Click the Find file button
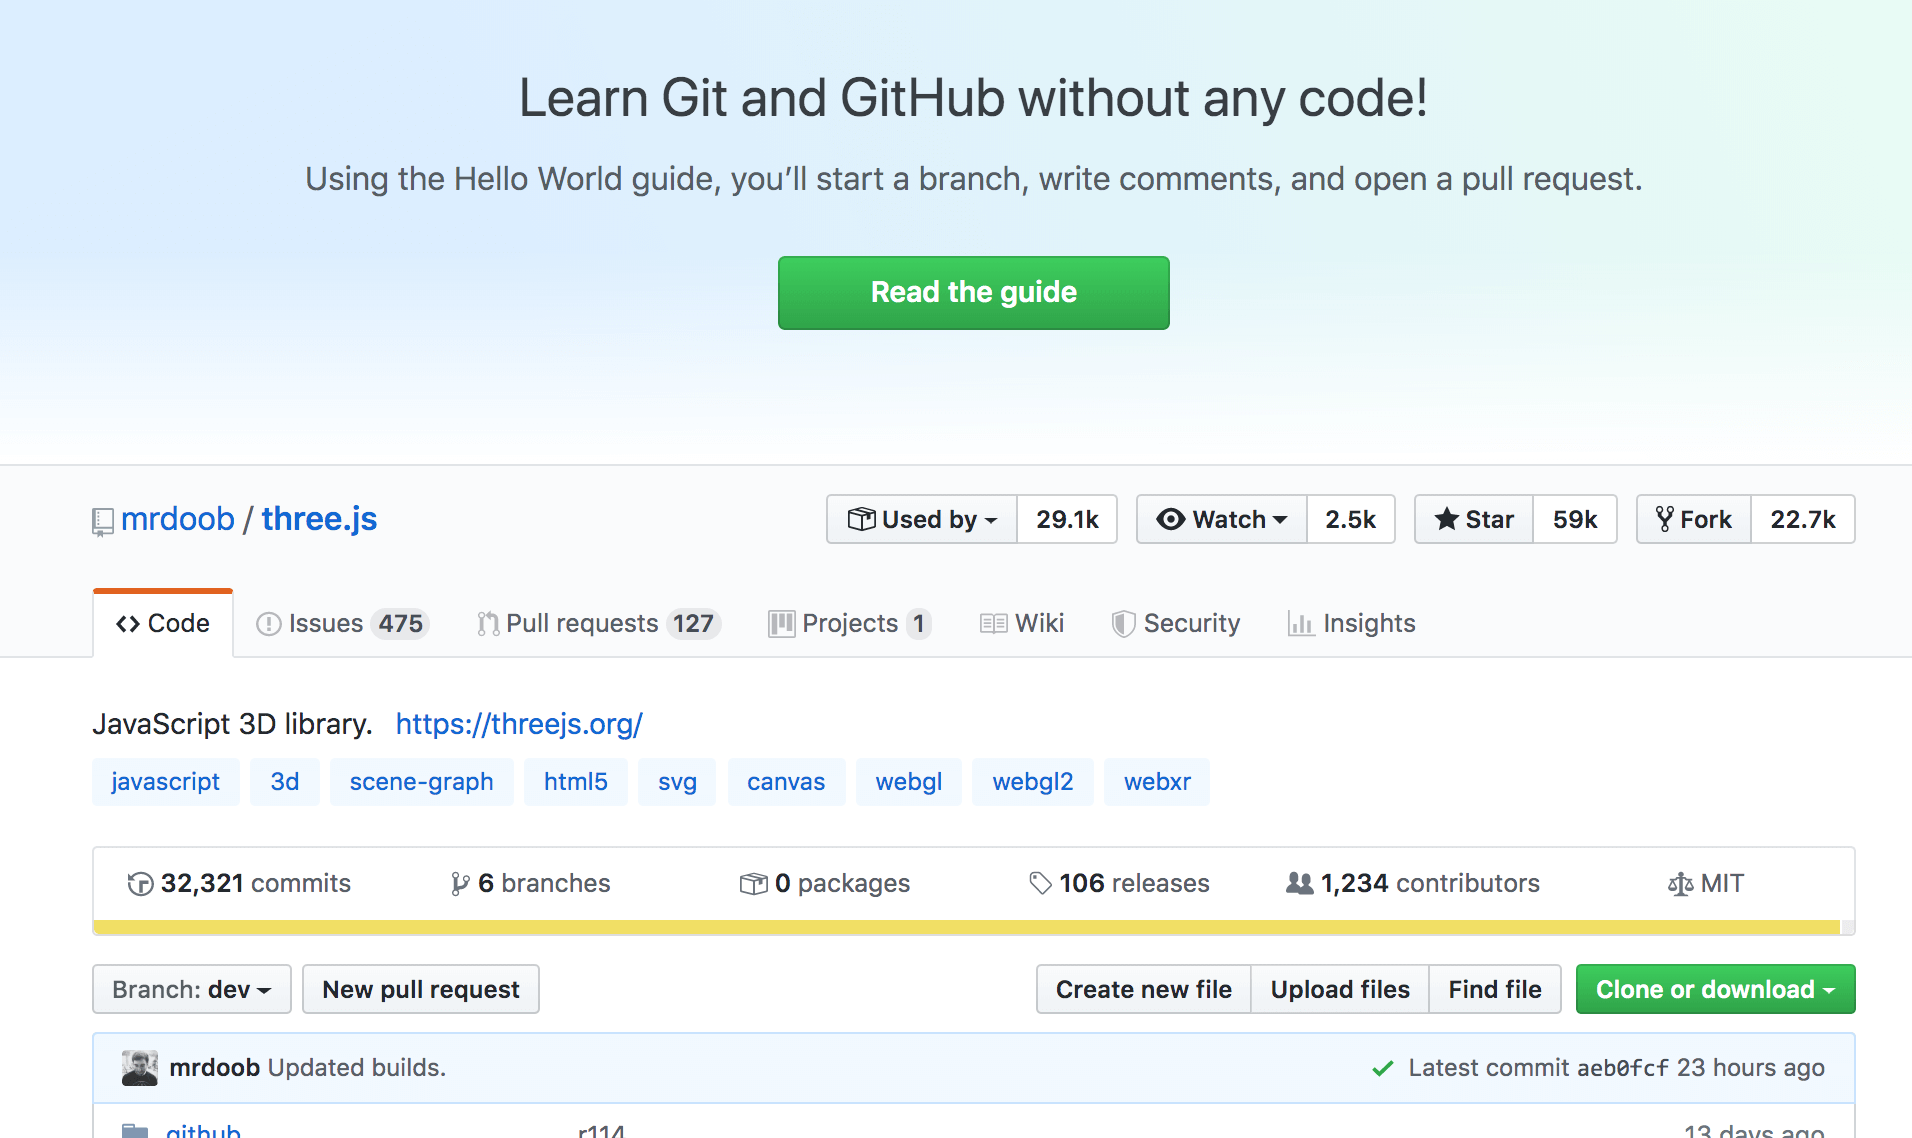1912x1138 pixels. coord(1495,989)
